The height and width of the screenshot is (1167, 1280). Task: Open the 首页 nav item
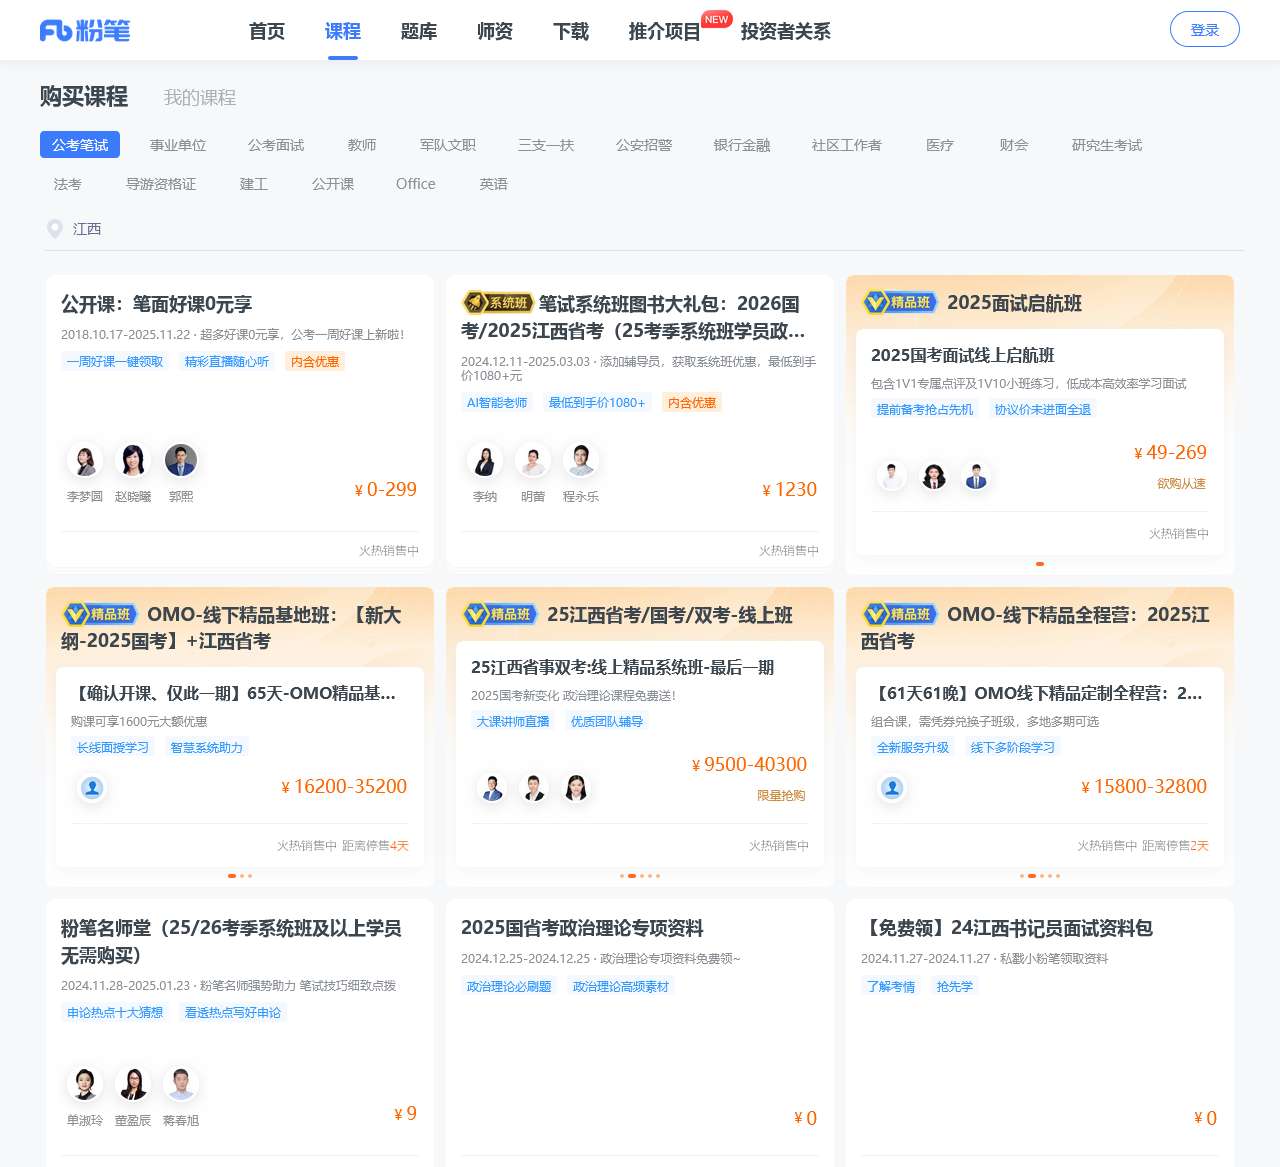[x=267, y=31]
